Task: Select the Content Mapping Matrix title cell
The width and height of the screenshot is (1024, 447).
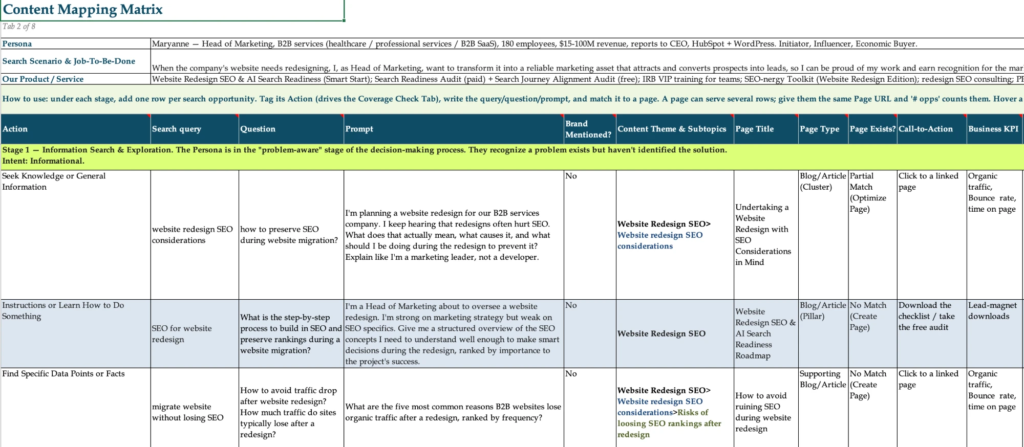Action: (x=172, y=10)
